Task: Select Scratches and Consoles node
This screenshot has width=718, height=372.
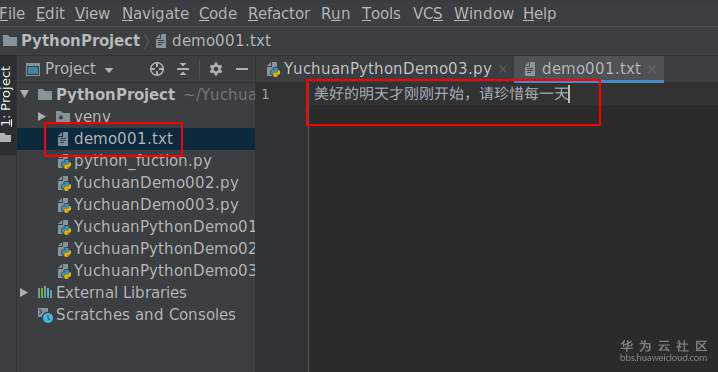Action: coord(146,314)
